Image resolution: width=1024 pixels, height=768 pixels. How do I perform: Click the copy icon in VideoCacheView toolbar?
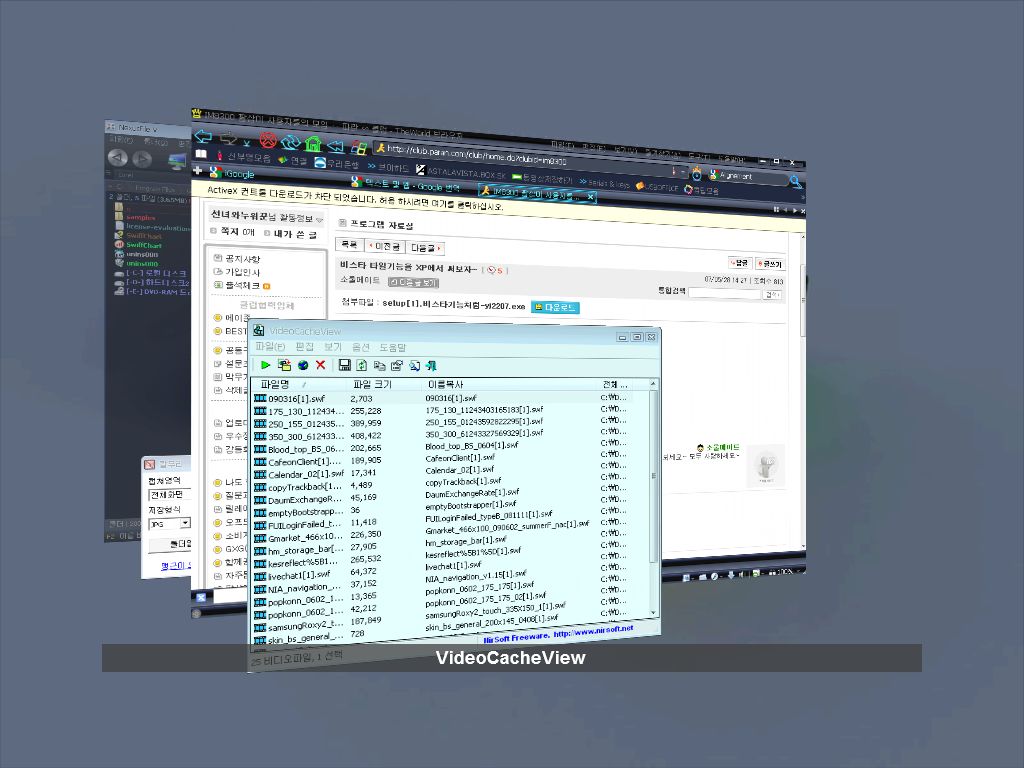(379, 366)
